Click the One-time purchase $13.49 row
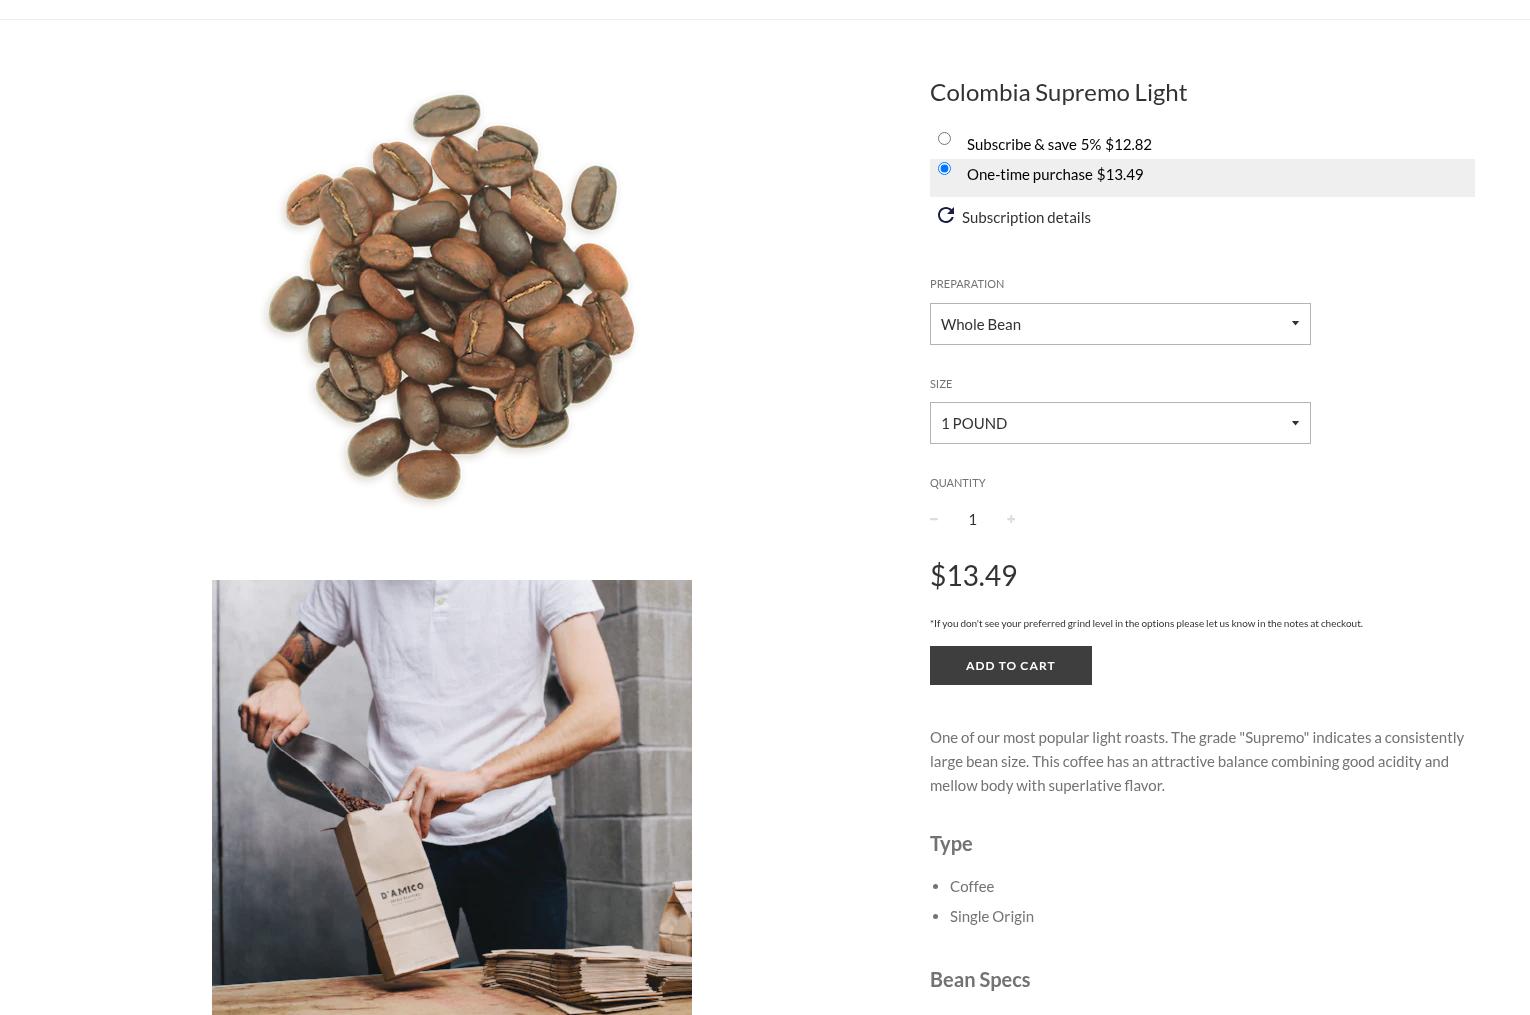The height and width of the screenshot is (1015, 1530). pyautogui.click(x=1202, y=177)
